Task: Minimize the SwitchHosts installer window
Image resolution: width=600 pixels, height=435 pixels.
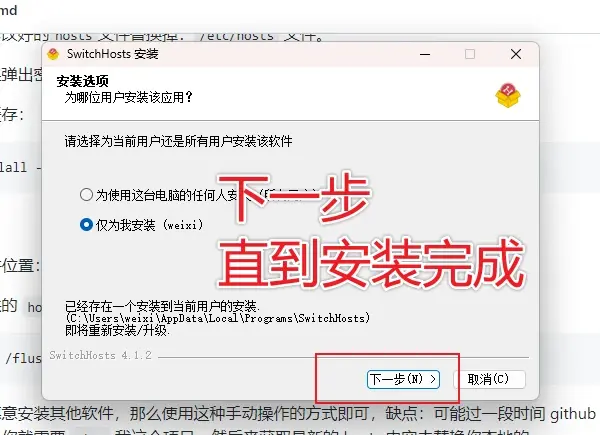Action: point(425,54)
